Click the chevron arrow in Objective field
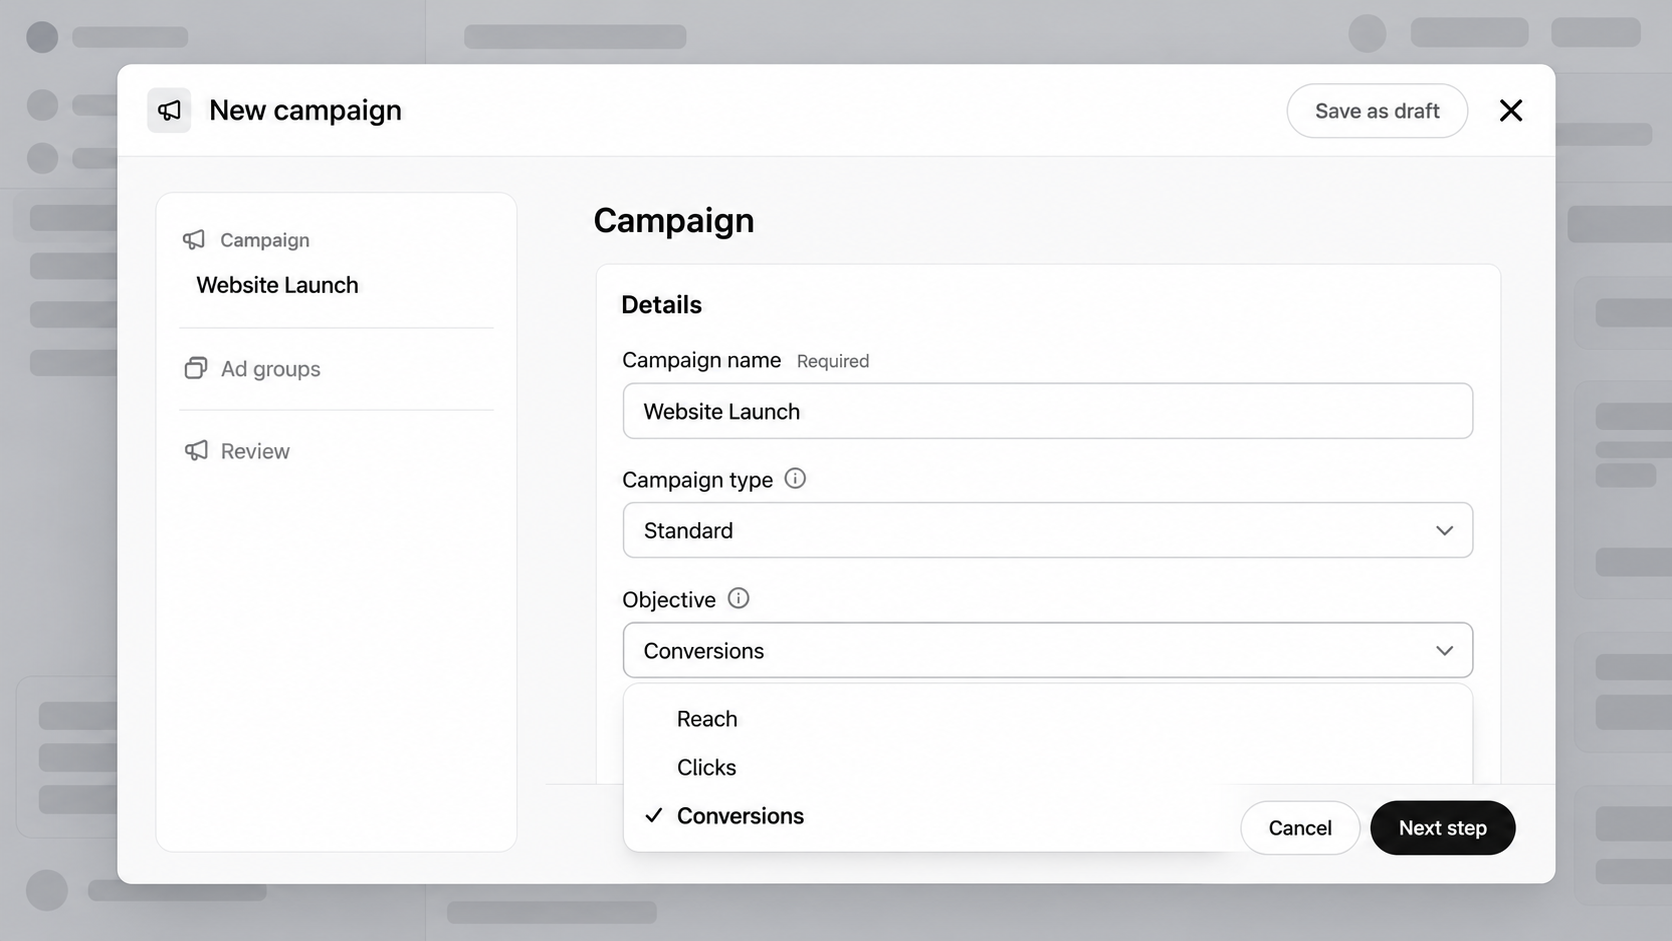 (1444, 651)
